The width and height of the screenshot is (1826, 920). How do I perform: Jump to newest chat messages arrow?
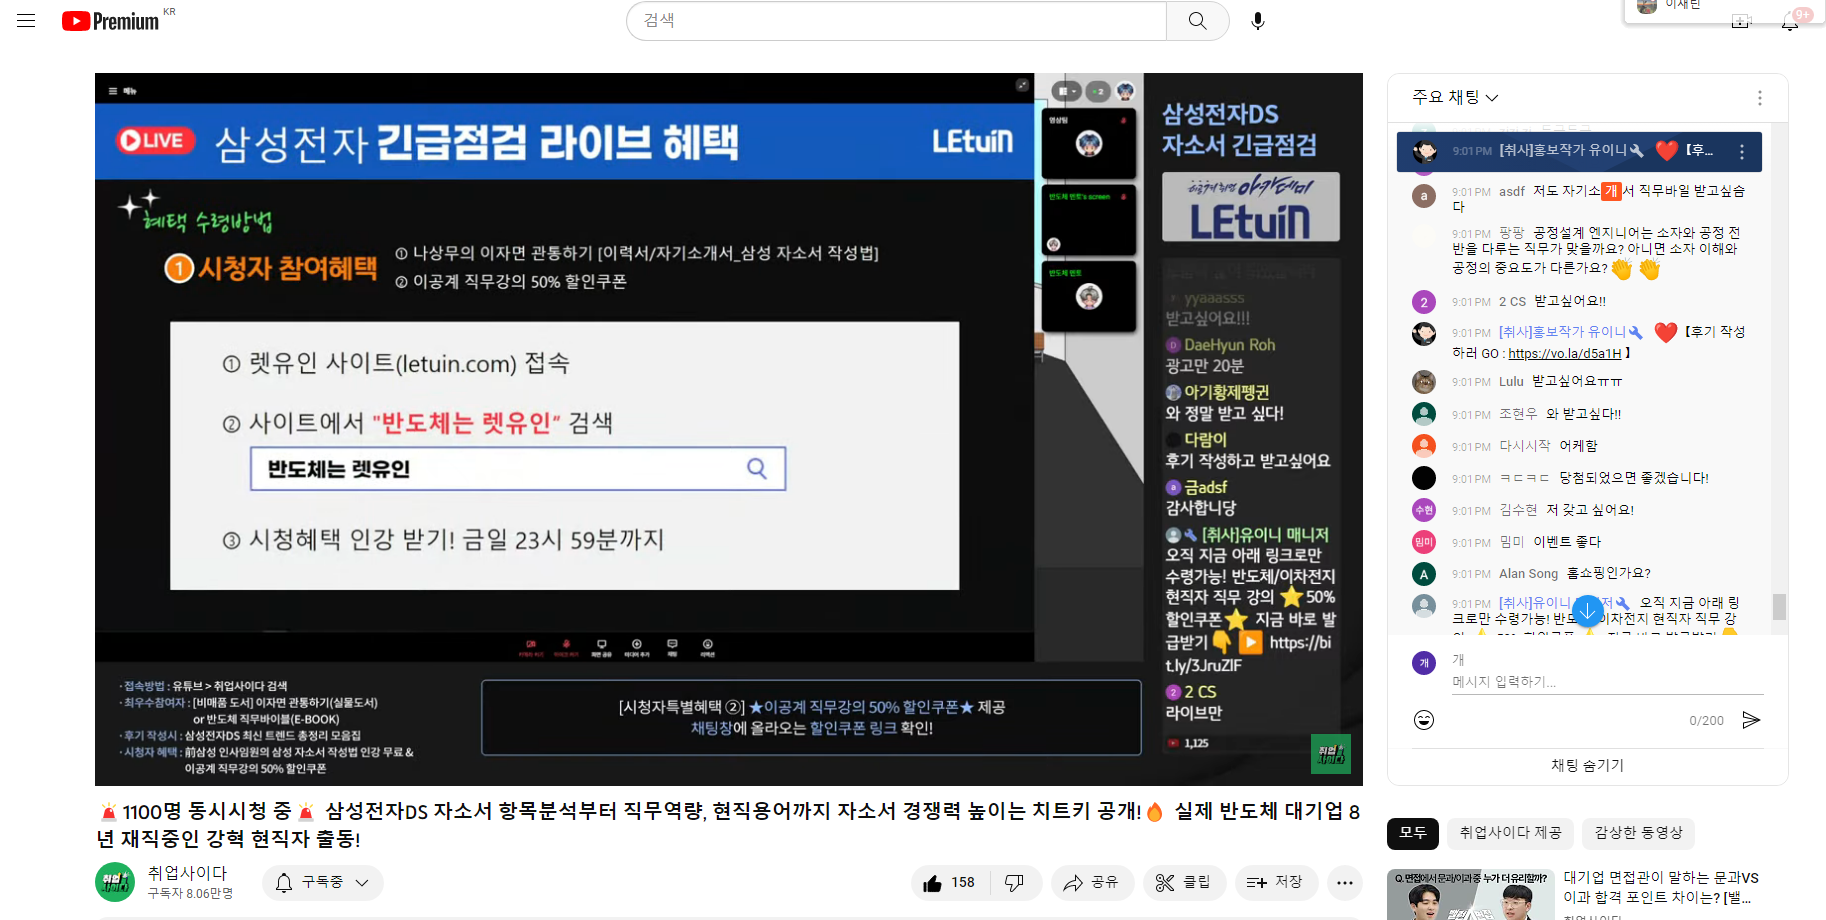[x=1587, y=611]
